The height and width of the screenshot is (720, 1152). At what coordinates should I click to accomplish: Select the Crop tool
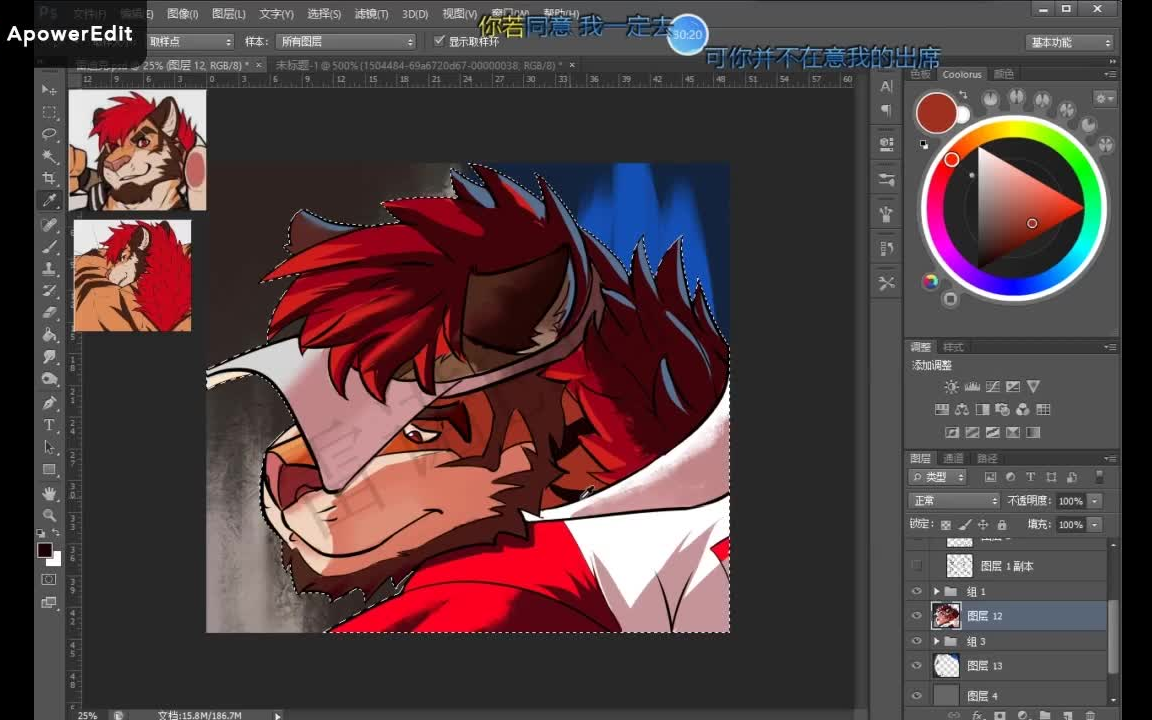click(49, 179)
